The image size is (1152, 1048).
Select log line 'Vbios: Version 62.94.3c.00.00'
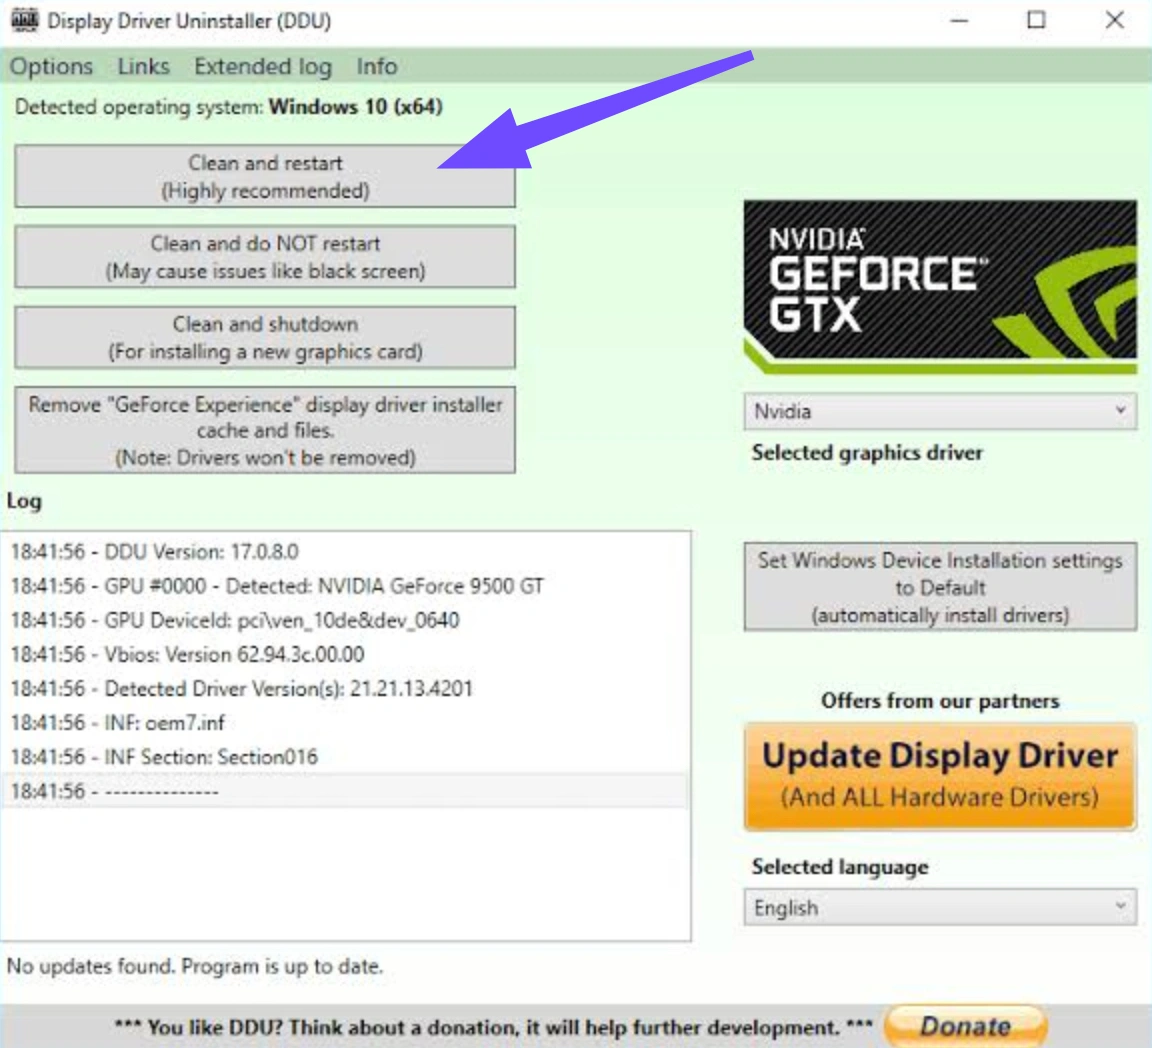pos(345,654)
